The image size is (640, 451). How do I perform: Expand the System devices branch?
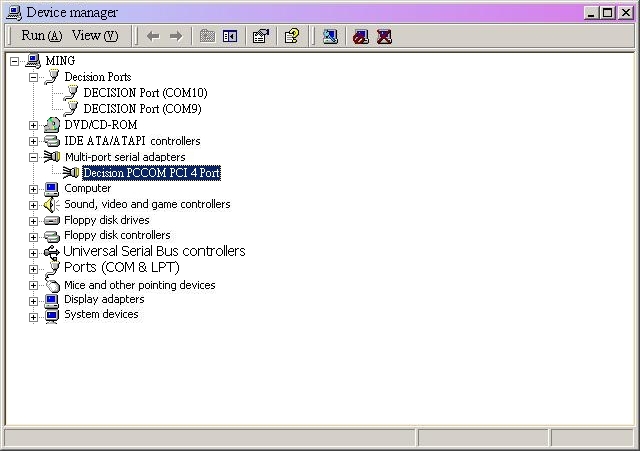click(x=33, y=317)
